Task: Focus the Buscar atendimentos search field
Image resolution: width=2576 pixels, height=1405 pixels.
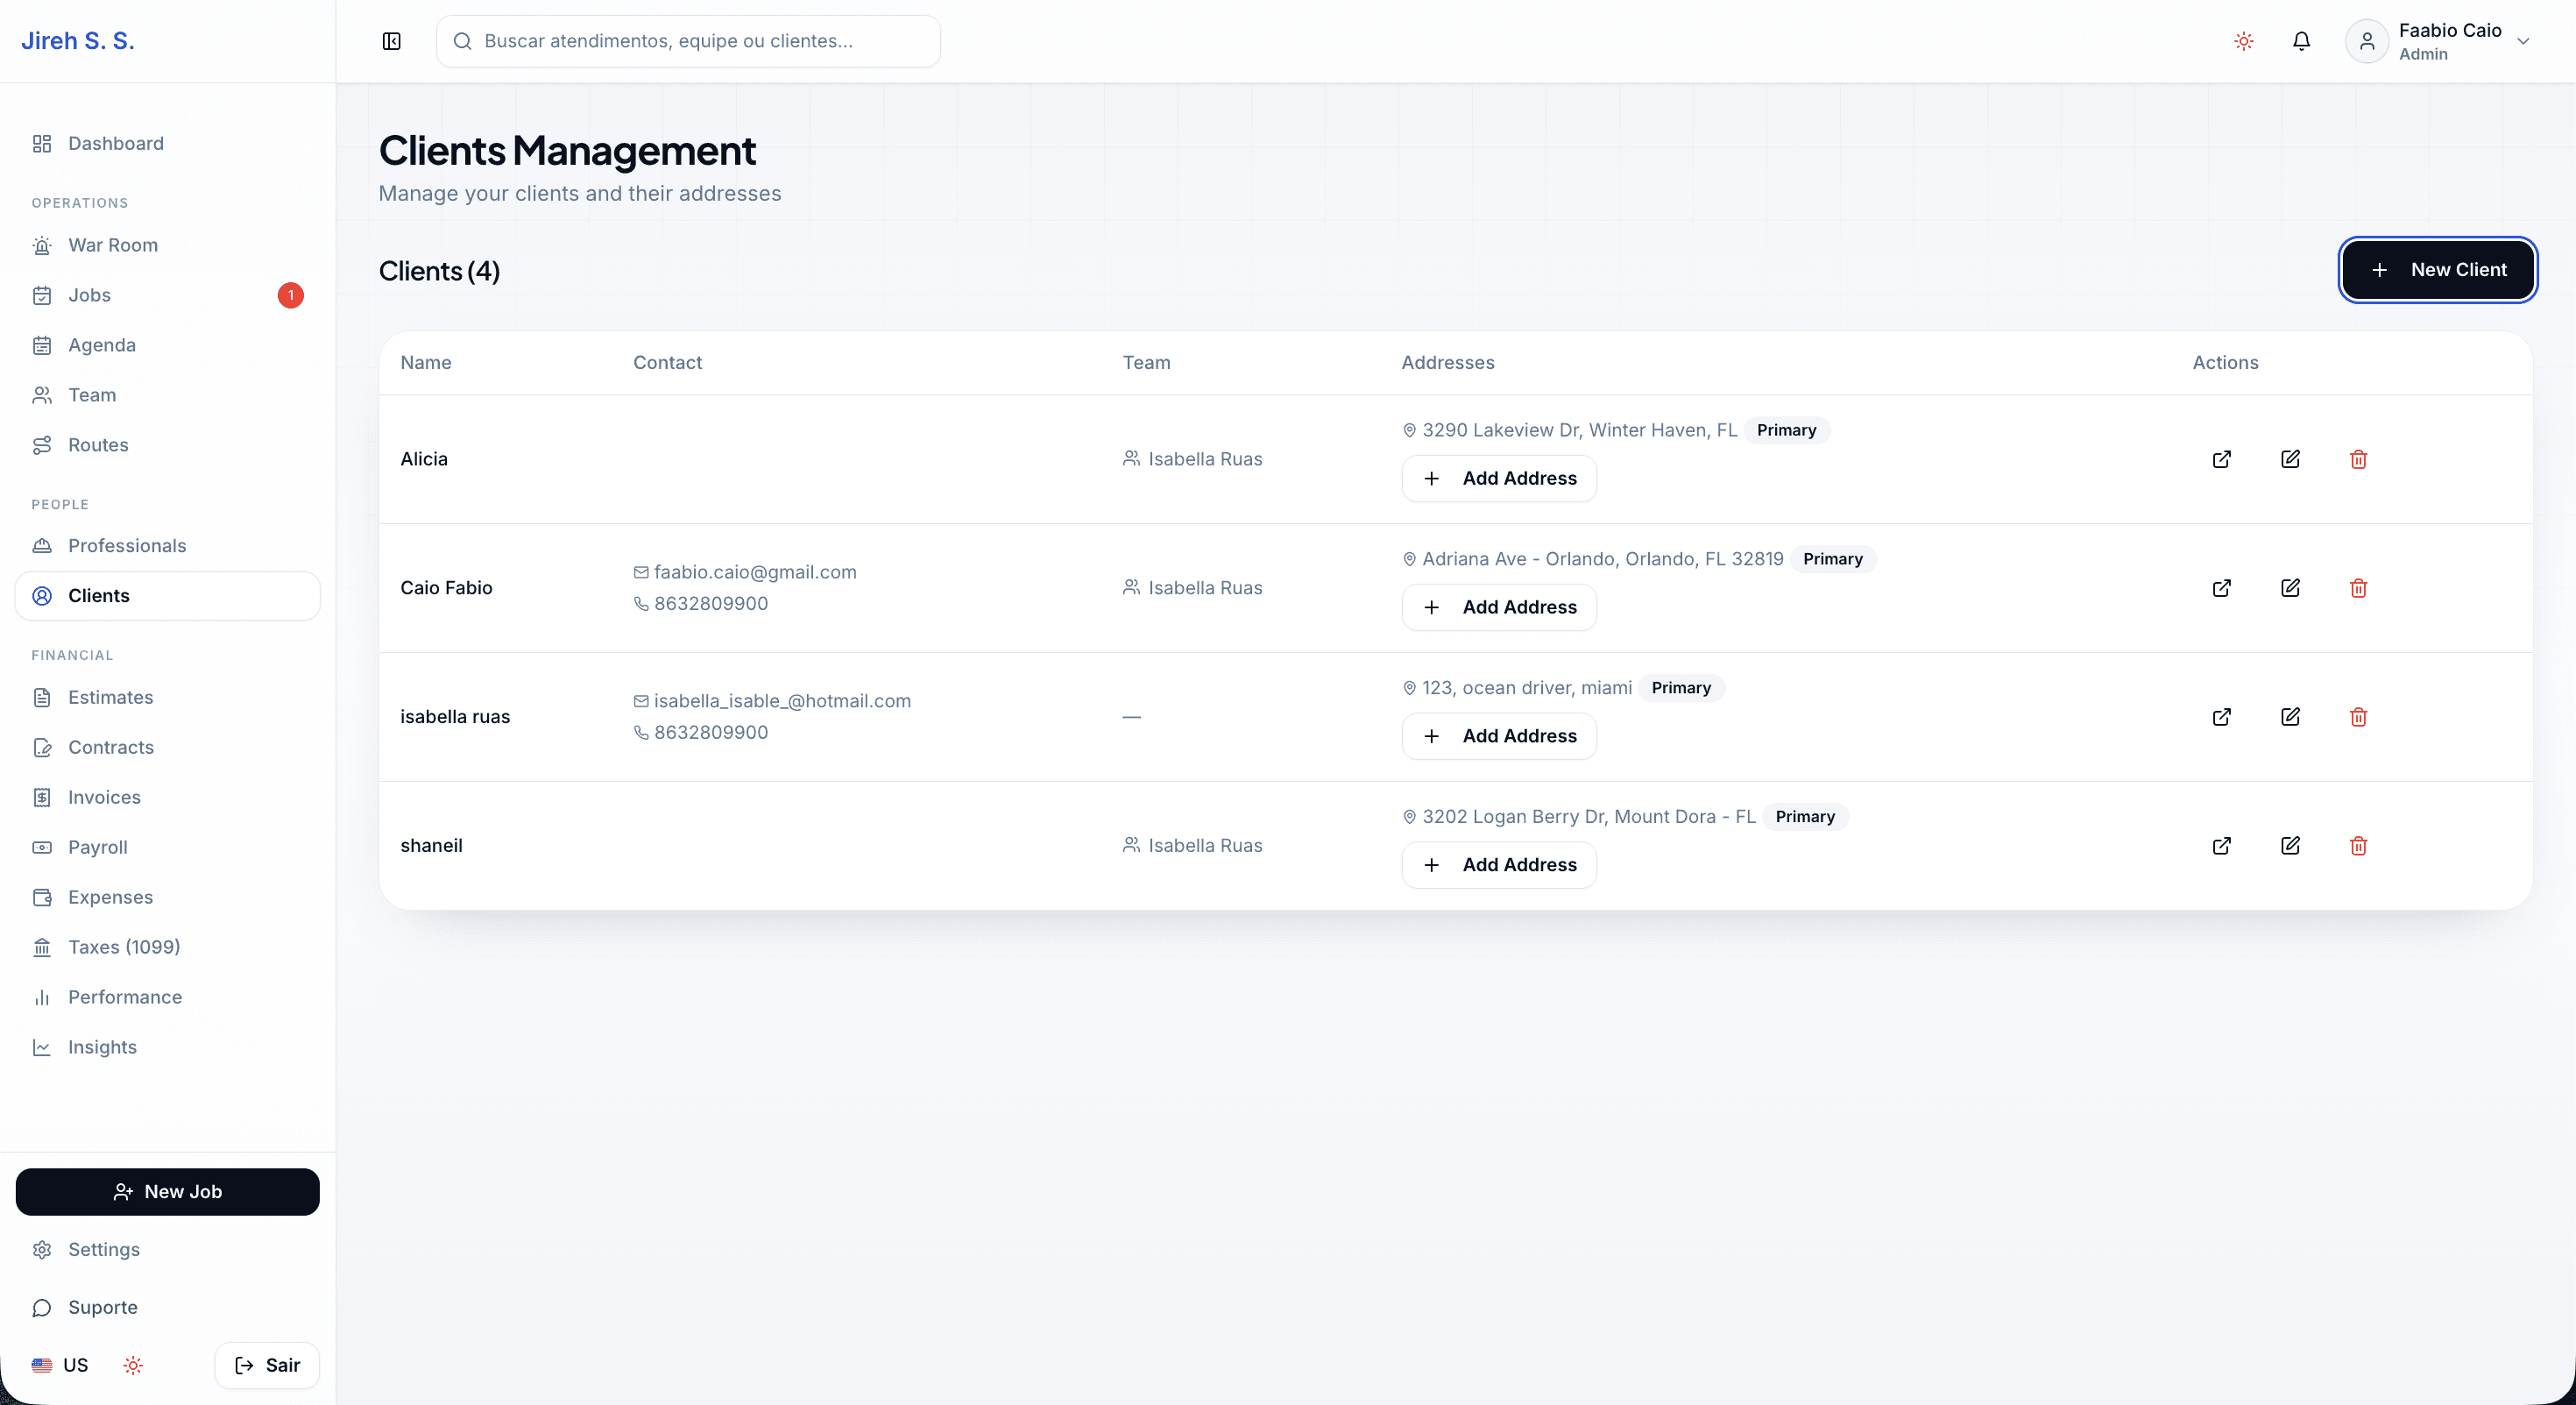Action: 688,41
